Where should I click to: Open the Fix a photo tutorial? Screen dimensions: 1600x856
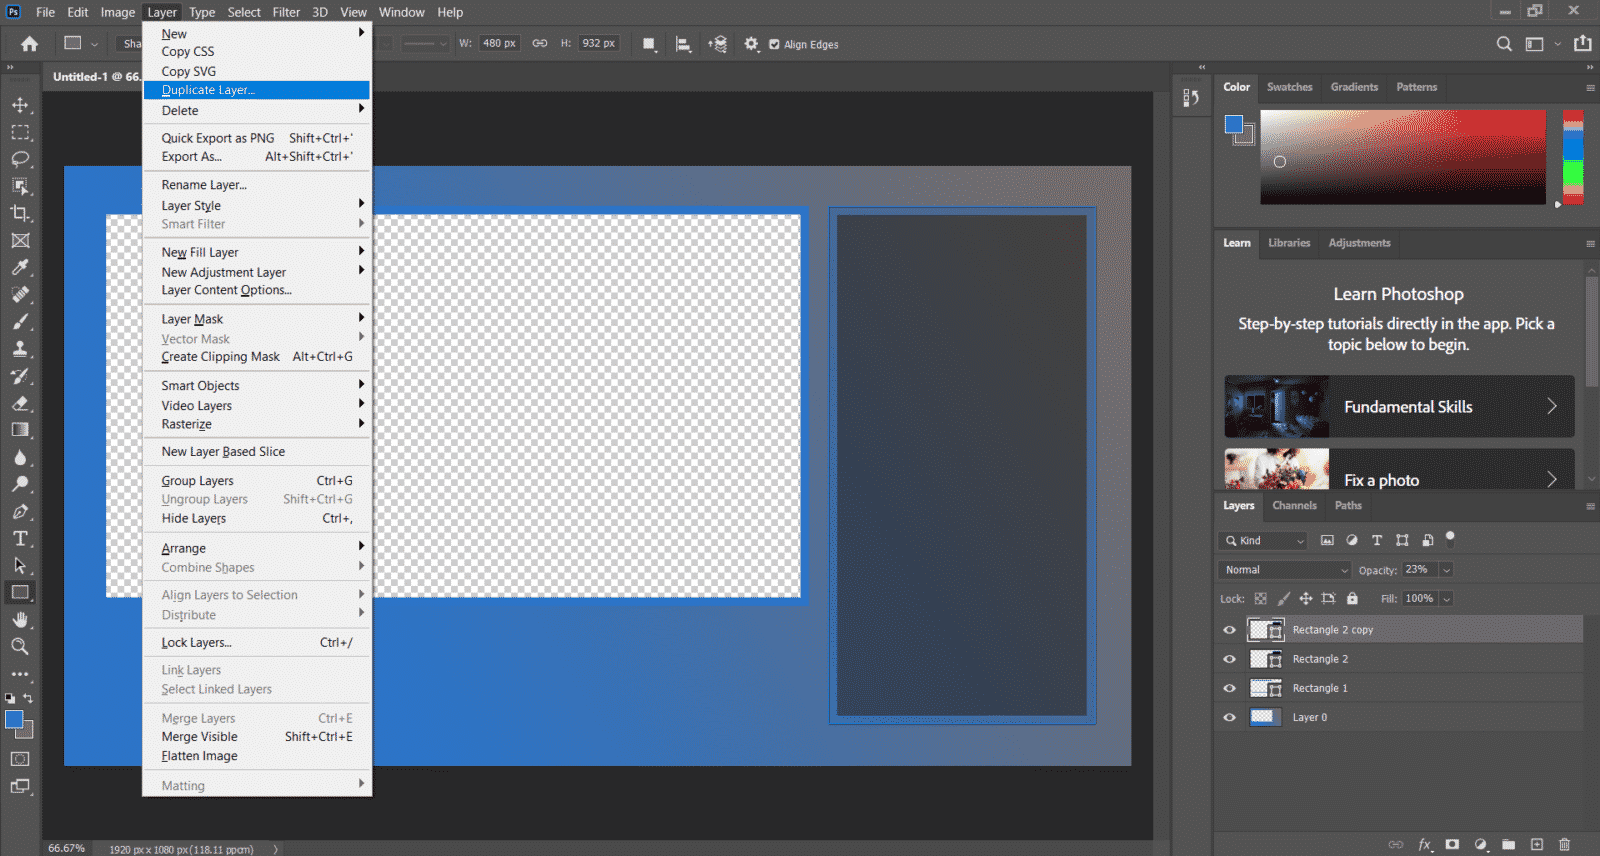tap(1399, 469)
